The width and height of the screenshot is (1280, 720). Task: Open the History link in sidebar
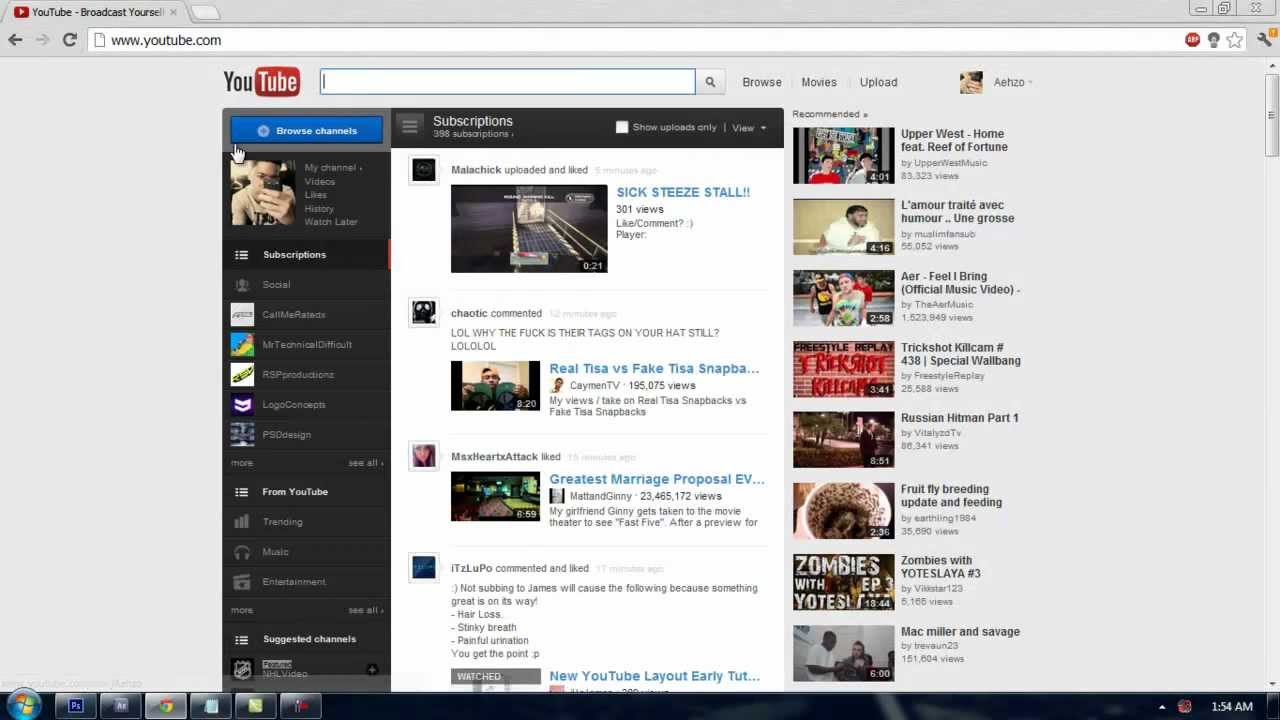[x=319, y=209]
